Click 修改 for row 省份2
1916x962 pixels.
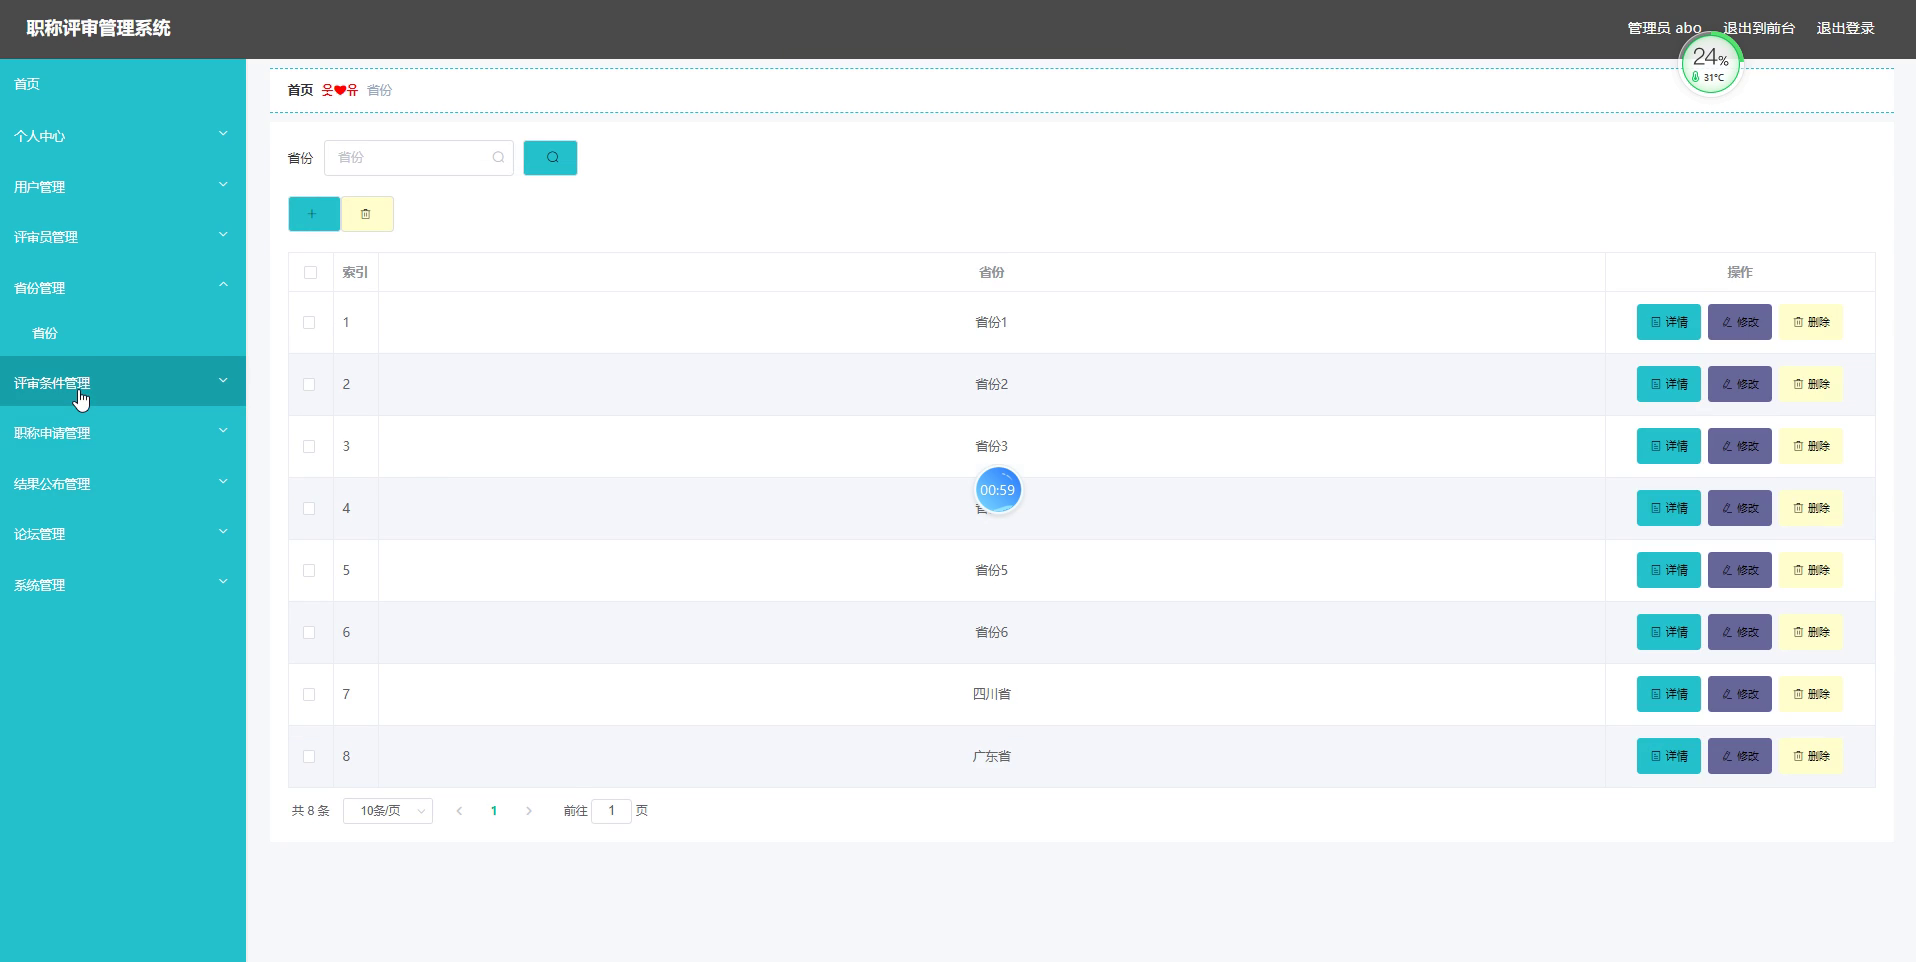(x=1739, y=384)
